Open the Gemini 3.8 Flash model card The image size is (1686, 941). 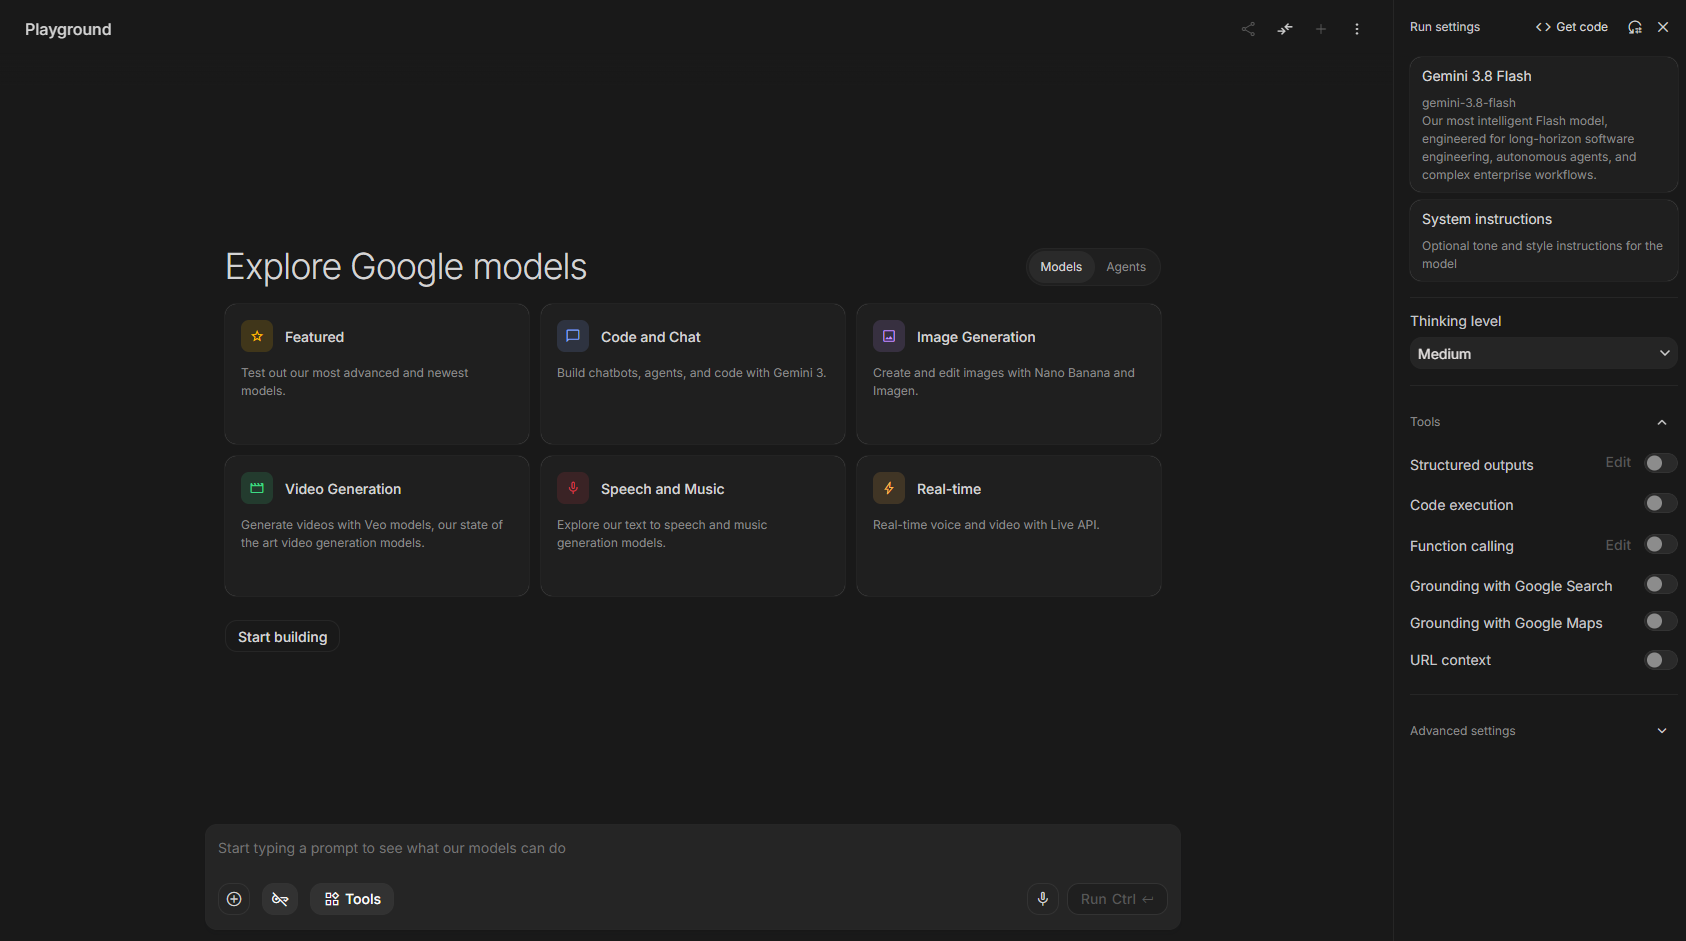tap(1544, 124)
